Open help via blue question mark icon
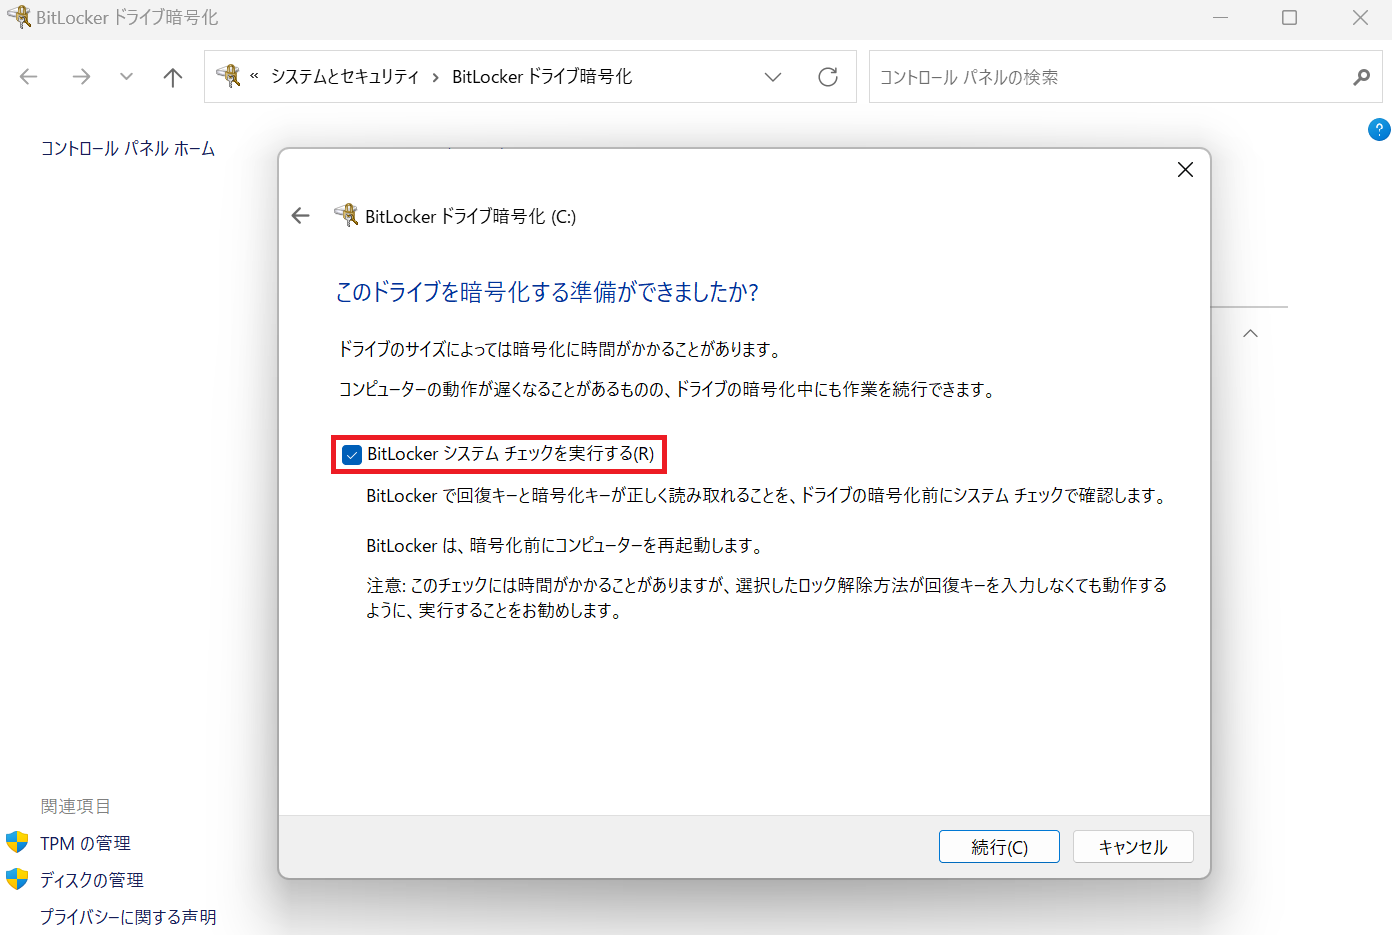1392x935 pixels. pos(1379,129)
